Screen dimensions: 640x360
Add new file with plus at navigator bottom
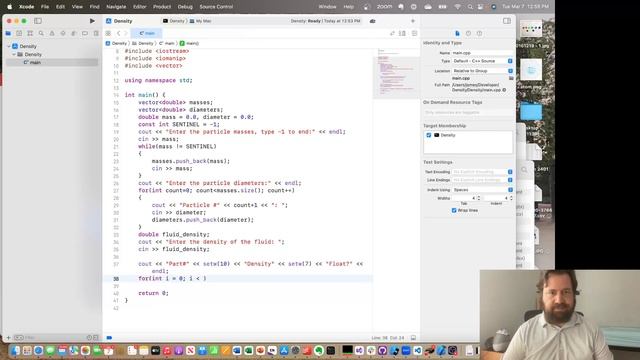click(x=8, y=338)
